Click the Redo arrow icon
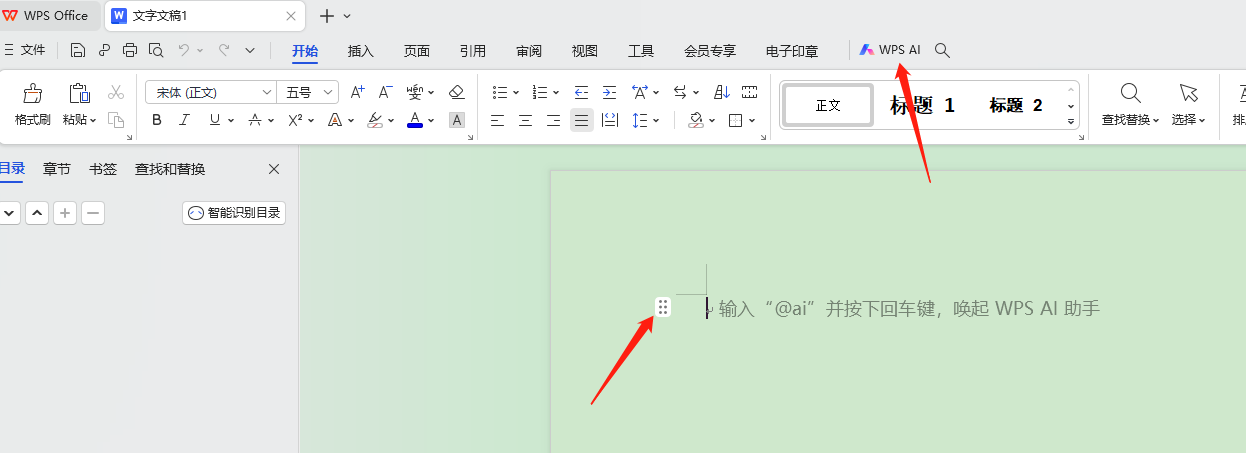The height and width of the screenshot is (453, 1246). coord(224,50)
